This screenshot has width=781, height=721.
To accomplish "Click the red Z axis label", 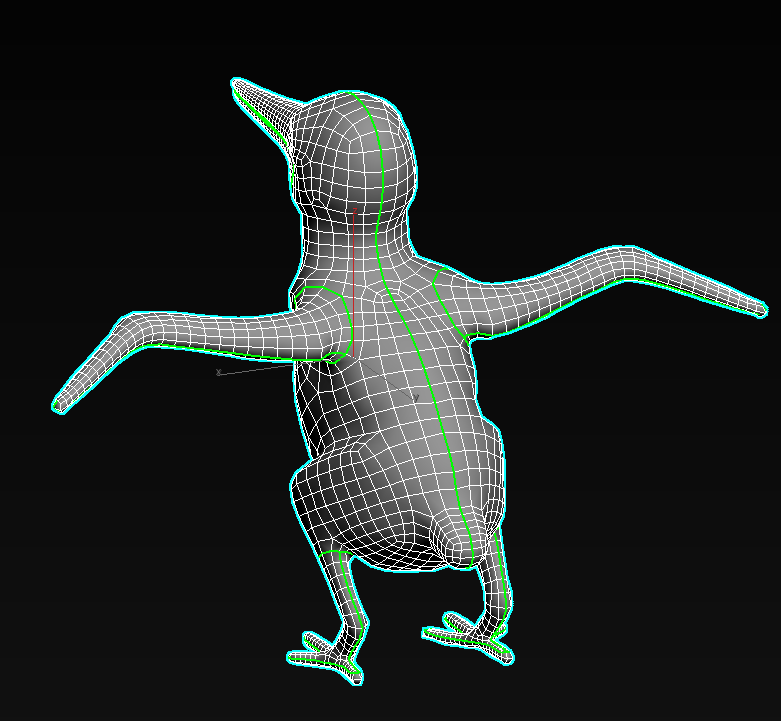I will coord(355,211).
